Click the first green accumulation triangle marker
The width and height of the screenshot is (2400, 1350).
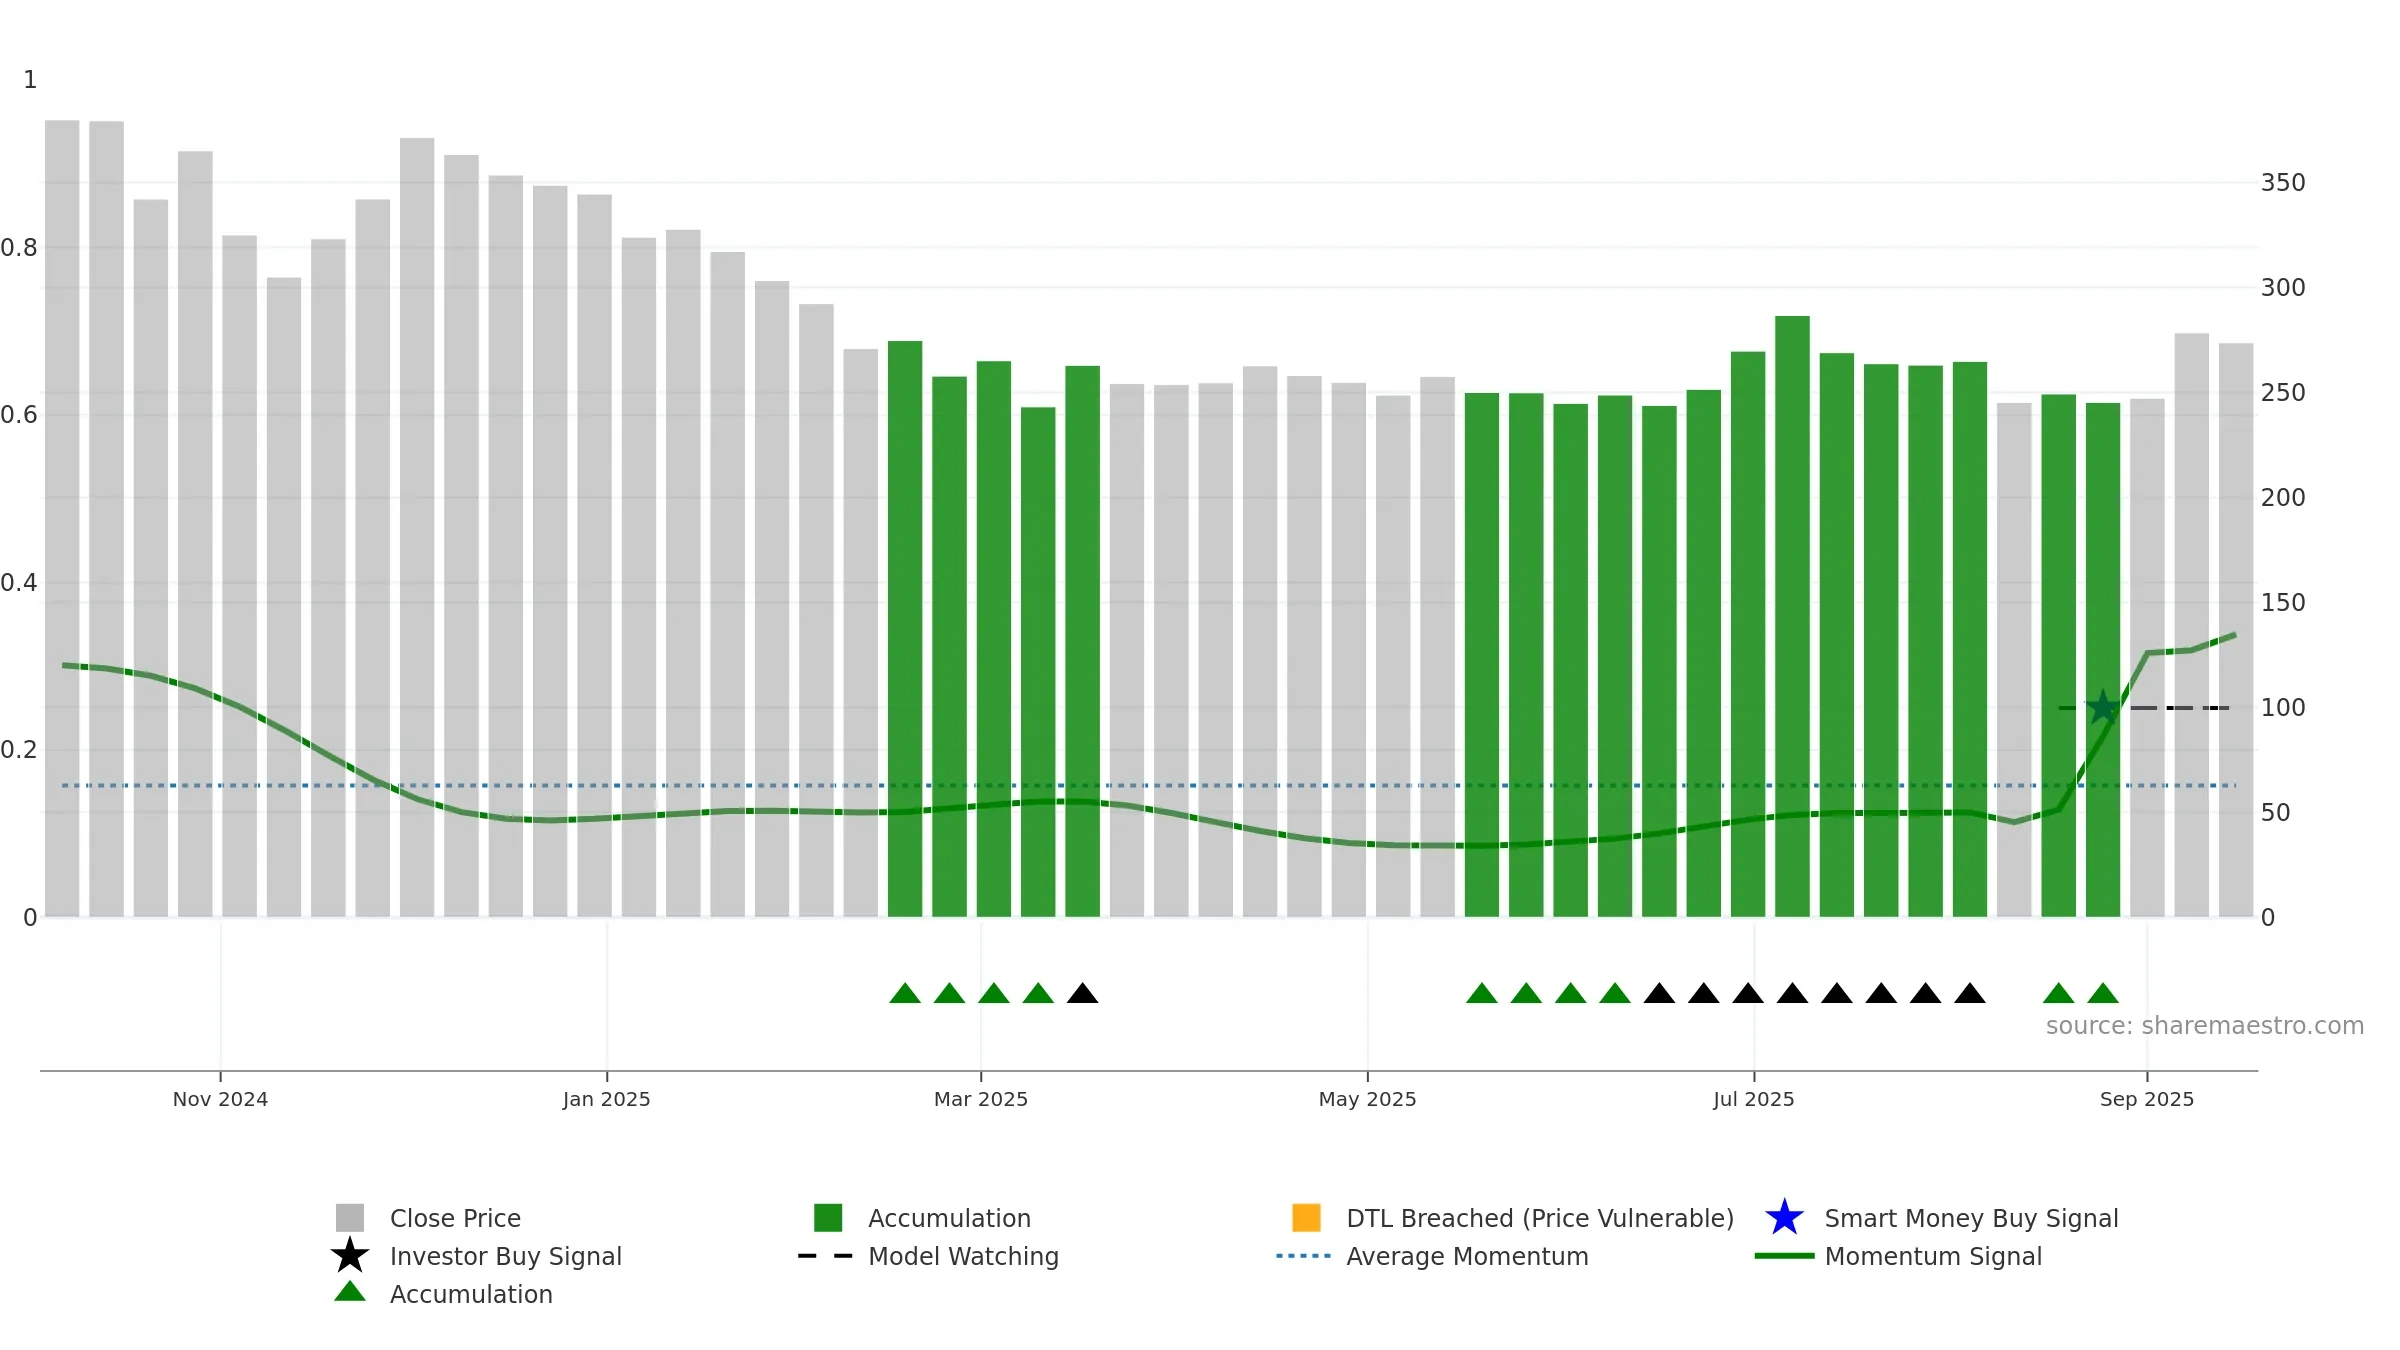(905, 993)
